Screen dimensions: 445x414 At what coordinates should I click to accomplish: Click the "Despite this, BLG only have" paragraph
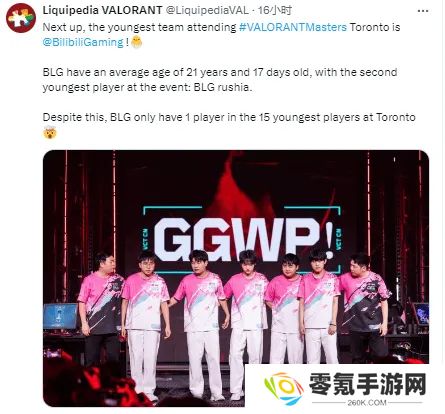click(229, 117)
